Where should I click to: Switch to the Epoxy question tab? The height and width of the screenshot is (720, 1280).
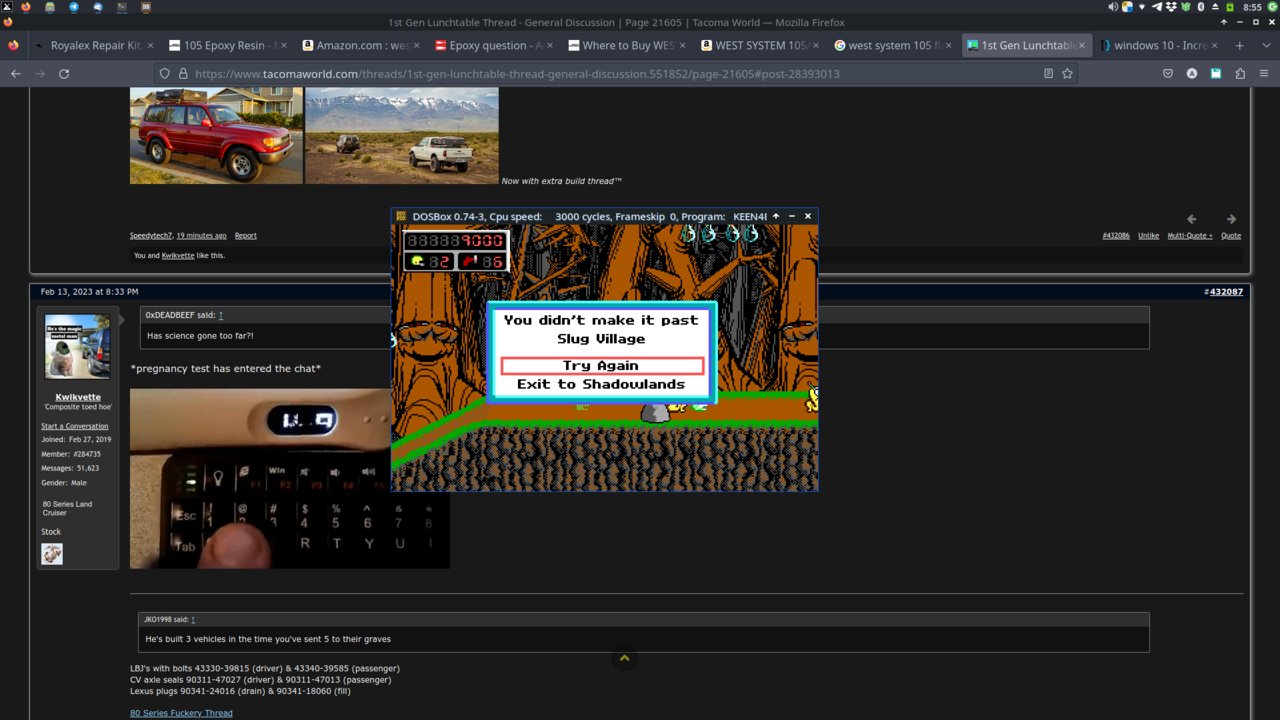pyautogui.click(x=492, y=45)
